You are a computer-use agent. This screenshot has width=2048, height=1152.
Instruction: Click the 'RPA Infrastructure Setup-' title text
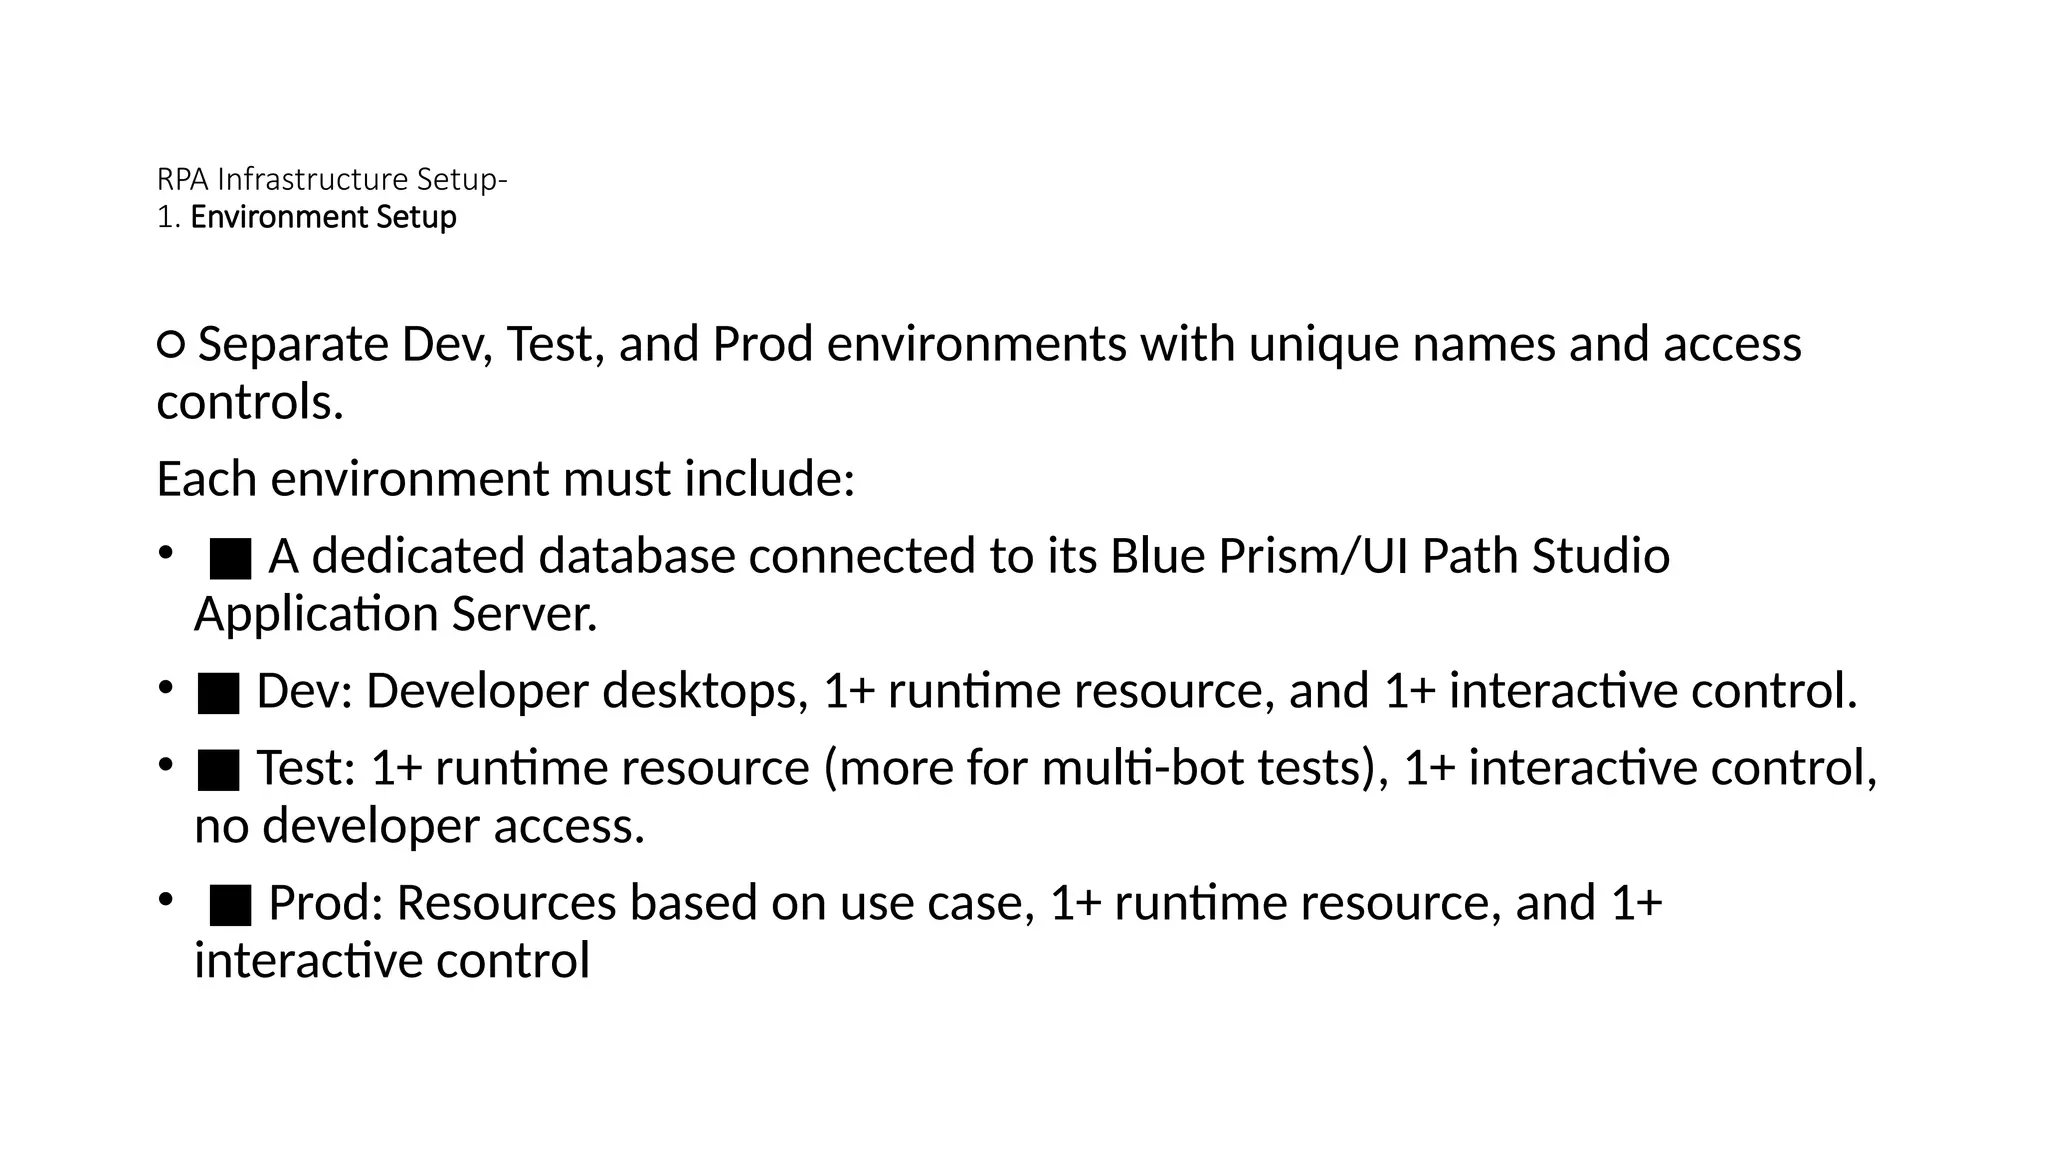[332, 179]
